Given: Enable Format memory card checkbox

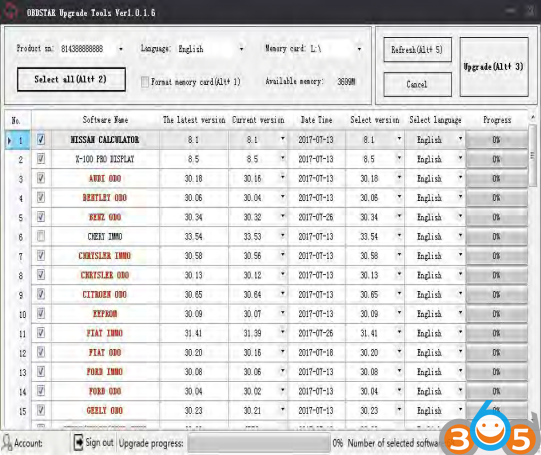Looking at the screenshot, I should click(x=145, y=82).
